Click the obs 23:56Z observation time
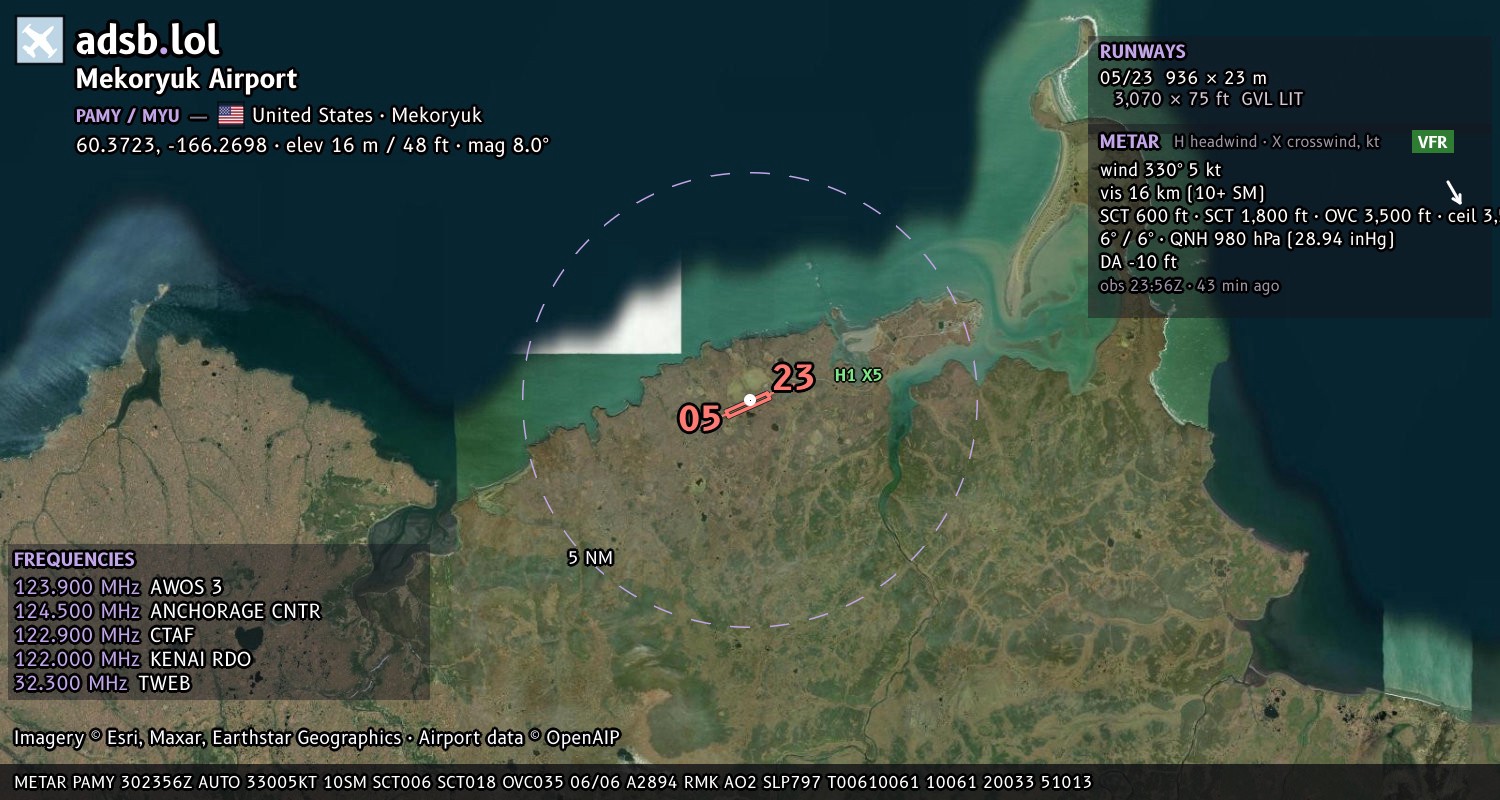The height and width of the screenshot is (800, 1500). tap(1189, 286)
